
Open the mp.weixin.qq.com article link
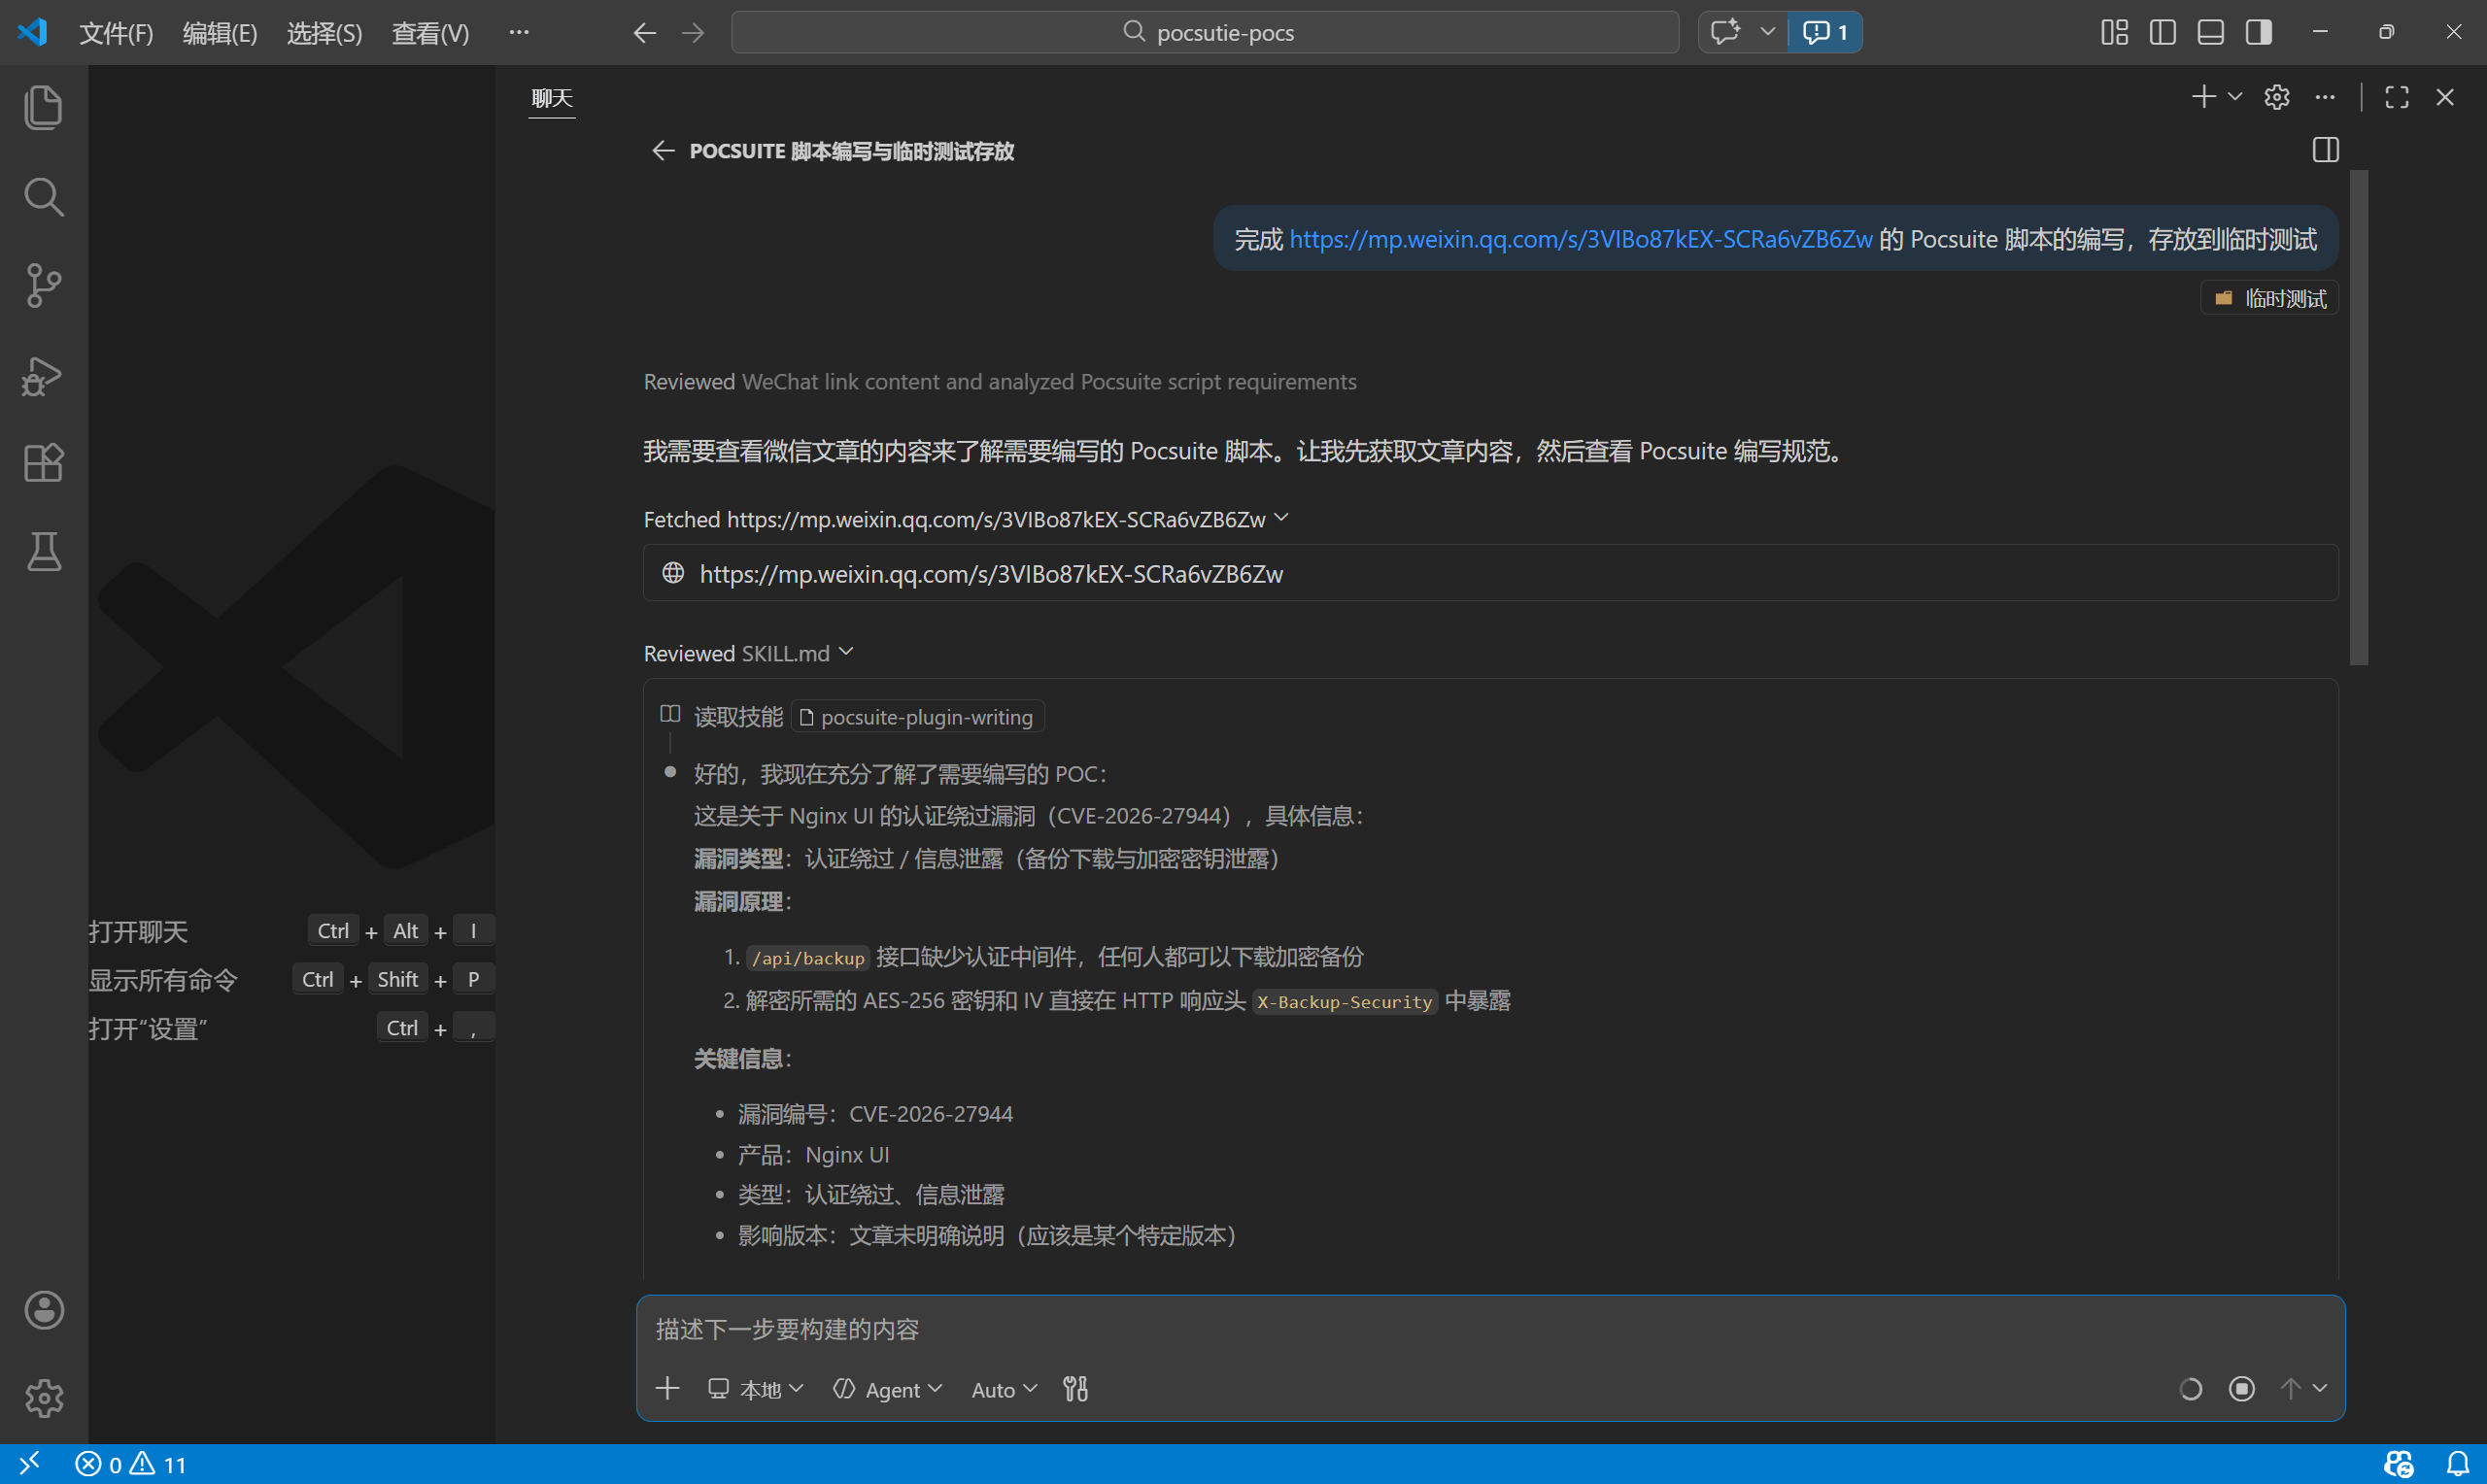tap(1580, 238)
